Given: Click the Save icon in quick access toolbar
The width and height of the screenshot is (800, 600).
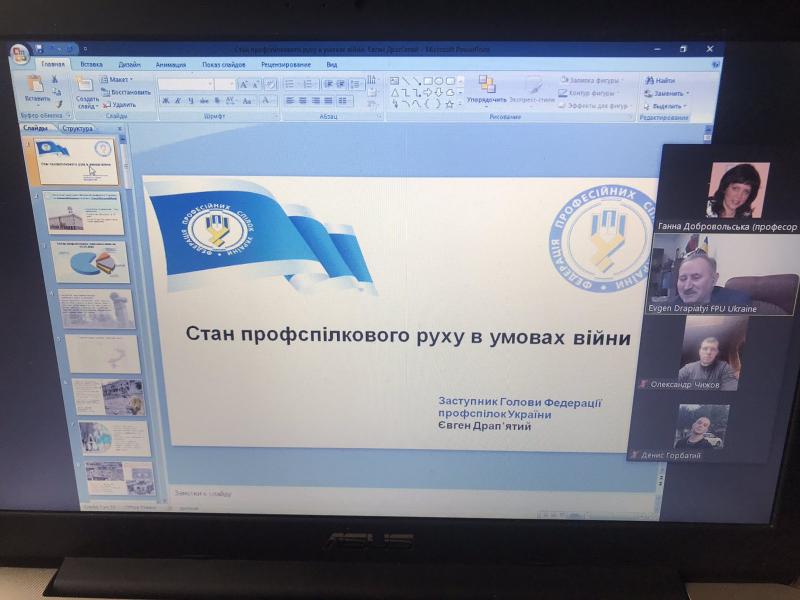Looking at the screenshot, I should [39, 49].
